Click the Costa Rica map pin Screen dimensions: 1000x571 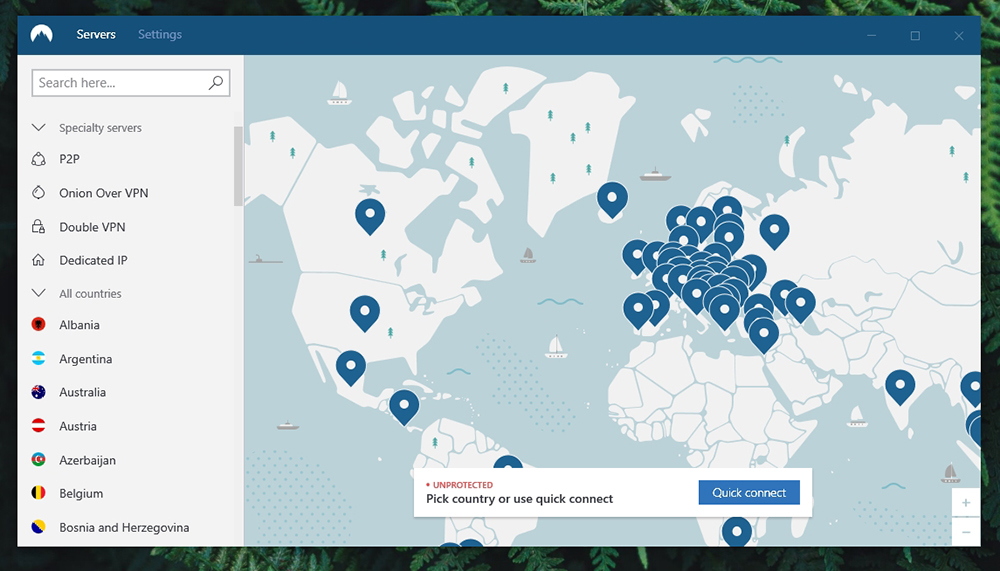(x=404, y=406)
